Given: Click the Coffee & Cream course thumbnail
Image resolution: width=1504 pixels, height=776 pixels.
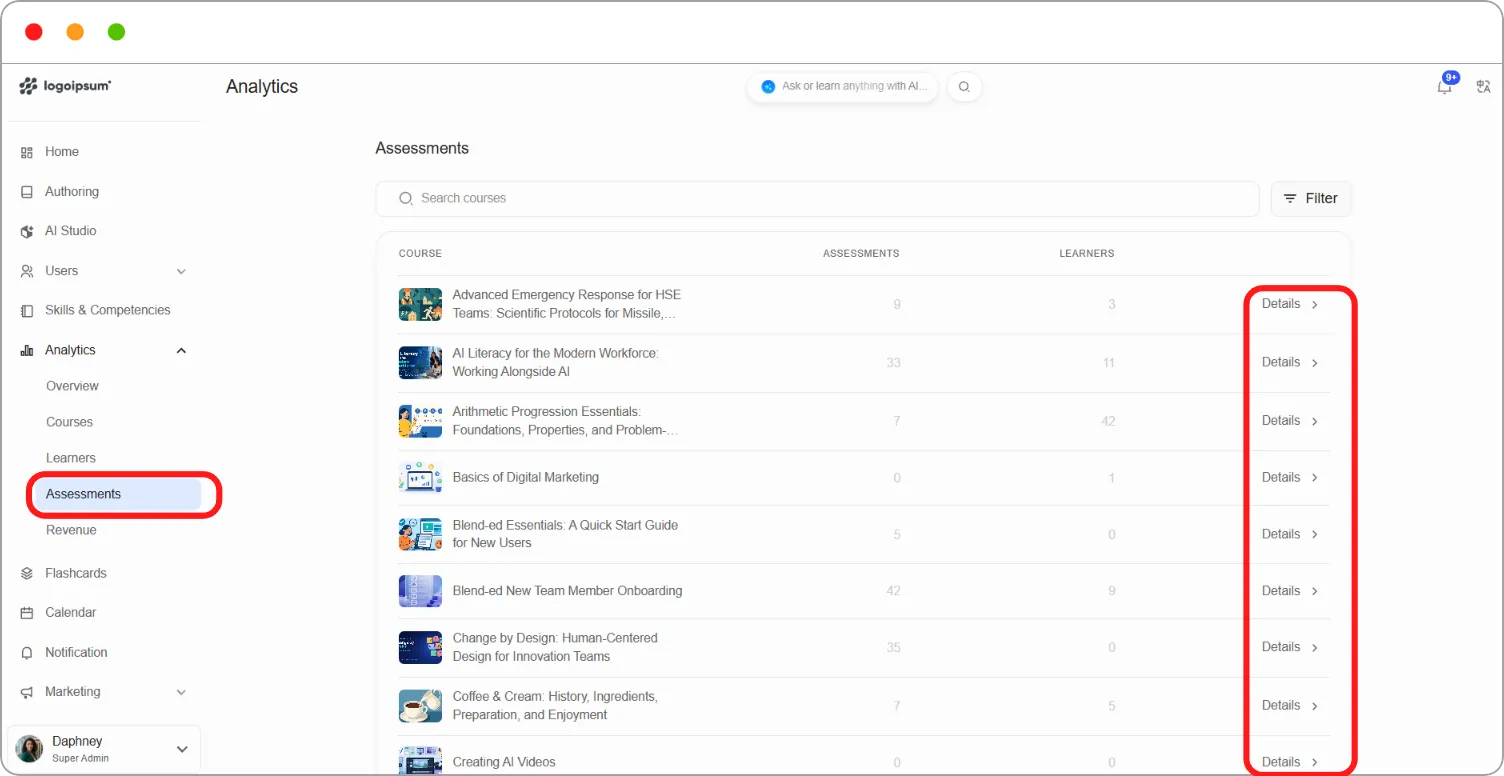Looking at the screenshot, I should (420, 706).
